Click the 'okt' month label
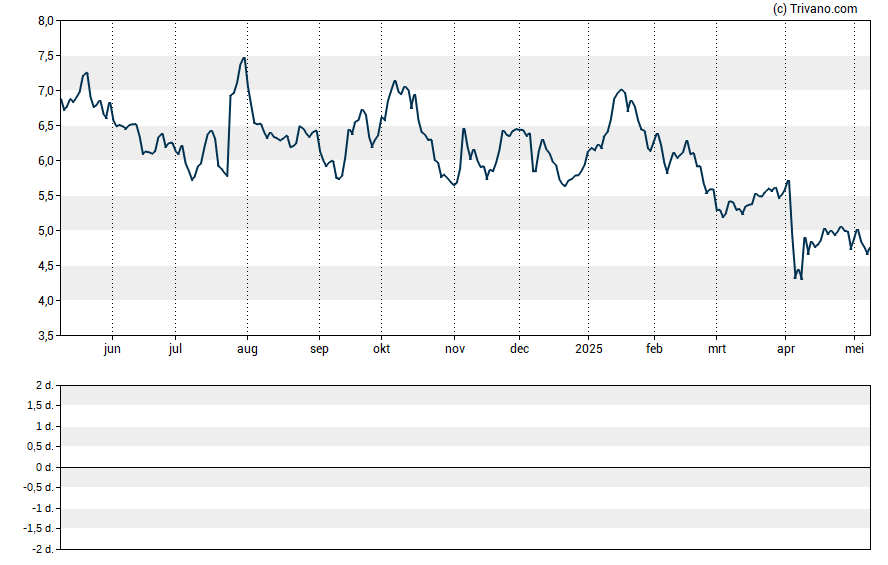The image size is (888, 565). coord(381,349)
